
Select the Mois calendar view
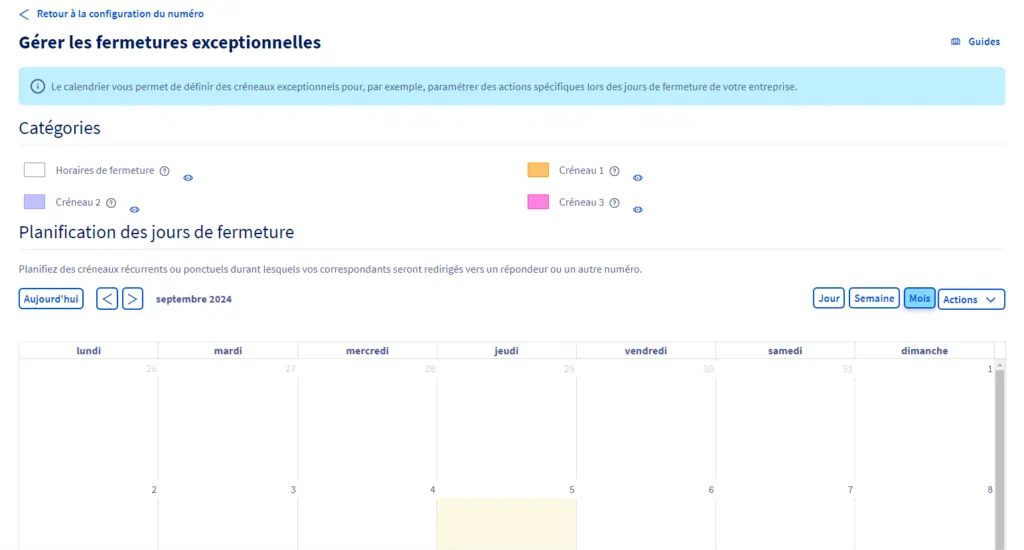point(919,298)
